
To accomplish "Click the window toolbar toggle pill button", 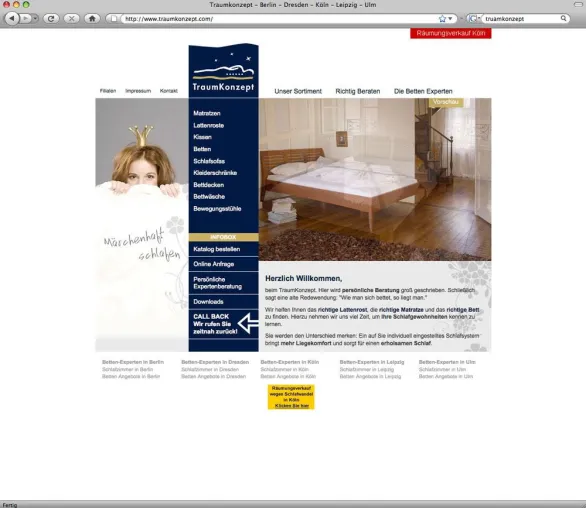I will click(x=579, y=4).
